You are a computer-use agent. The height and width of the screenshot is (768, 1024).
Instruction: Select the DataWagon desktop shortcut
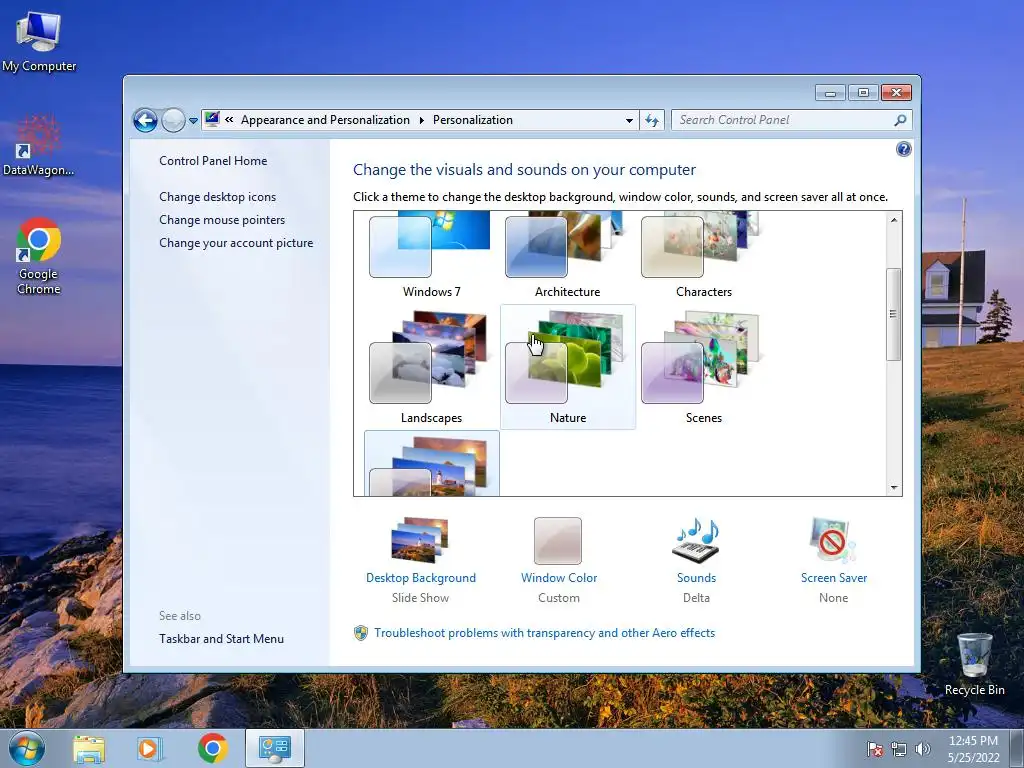(38, 146)
